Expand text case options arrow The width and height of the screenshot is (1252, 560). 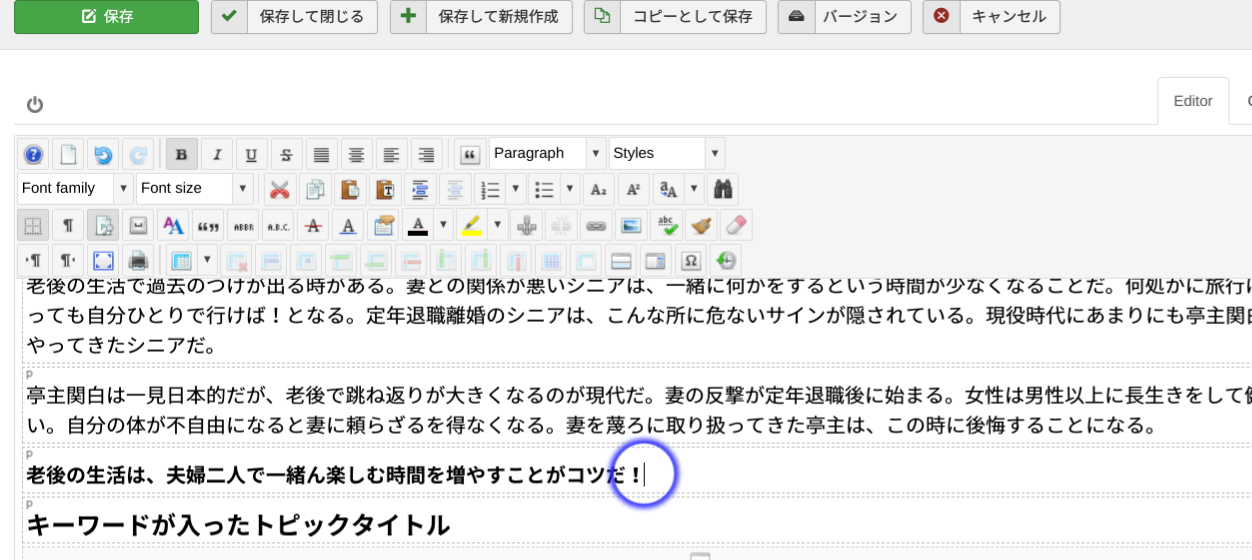[694, 189]
